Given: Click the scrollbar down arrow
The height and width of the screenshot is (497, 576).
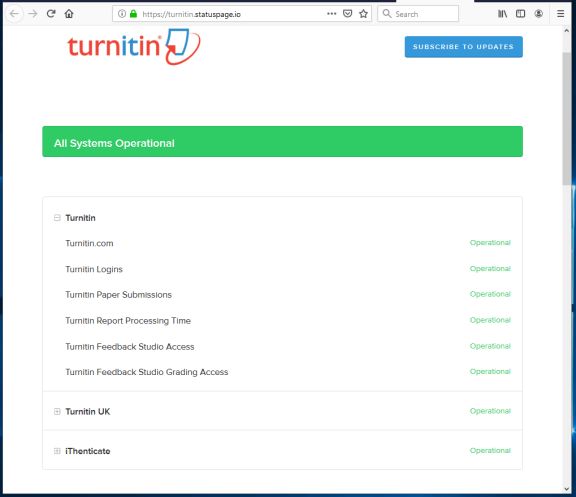Looking at the screenshot, I should 566,489.
